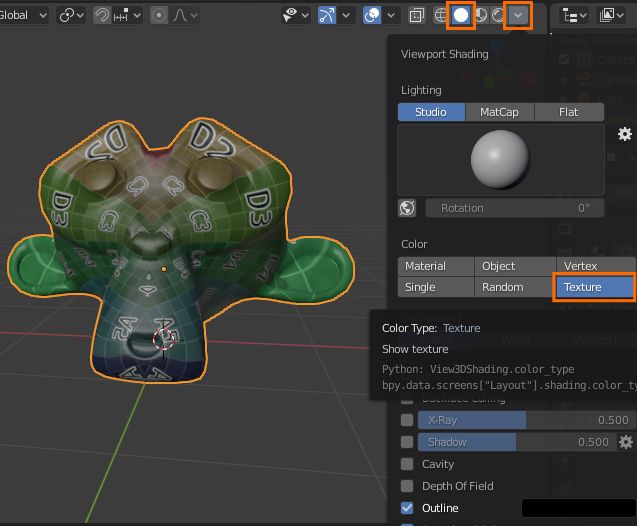The height and width of the screenshot is (526, 637).
Task: Set color type to Single
Action: pos(436,287)
